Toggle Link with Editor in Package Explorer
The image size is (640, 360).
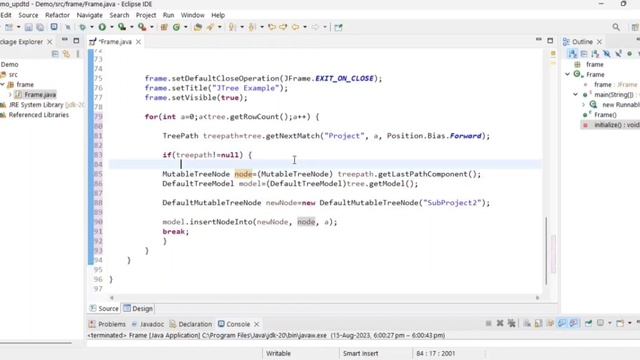[66, 54]
